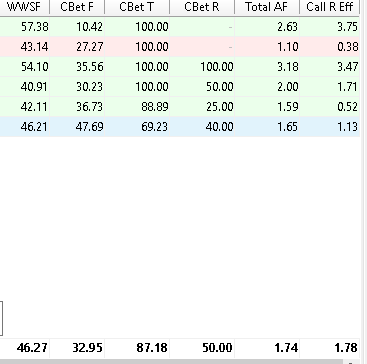The image size is (367, 364).
Task: Select the Call R Eff value 1.71
Action: [348, 87]
